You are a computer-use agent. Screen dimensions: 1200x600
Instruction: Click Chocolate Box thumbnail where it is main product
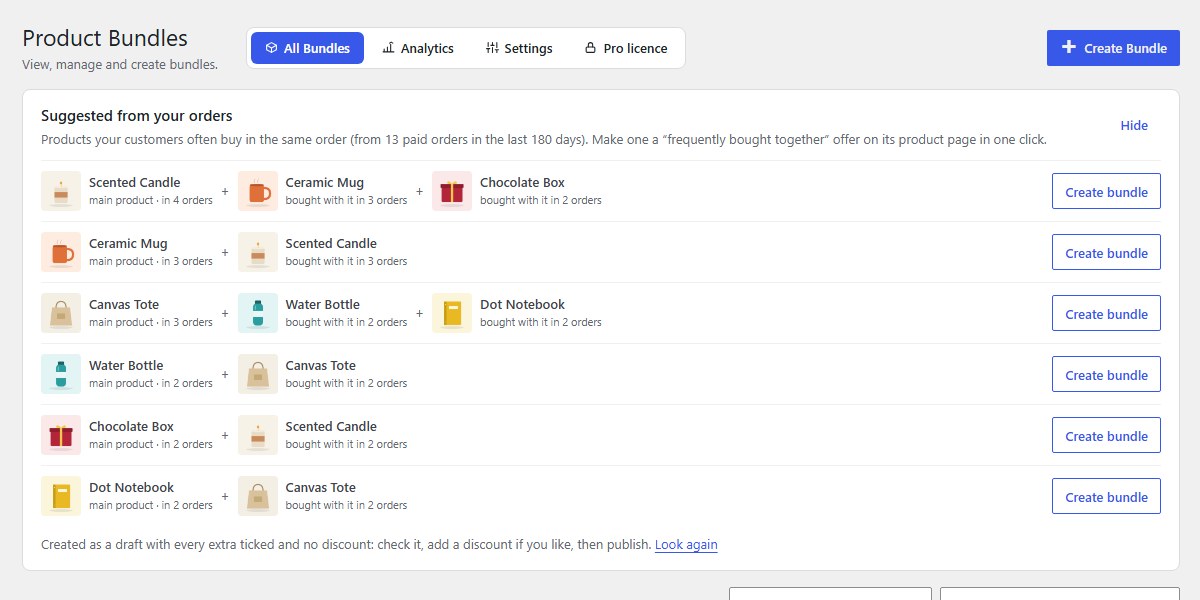click(61, 435)
